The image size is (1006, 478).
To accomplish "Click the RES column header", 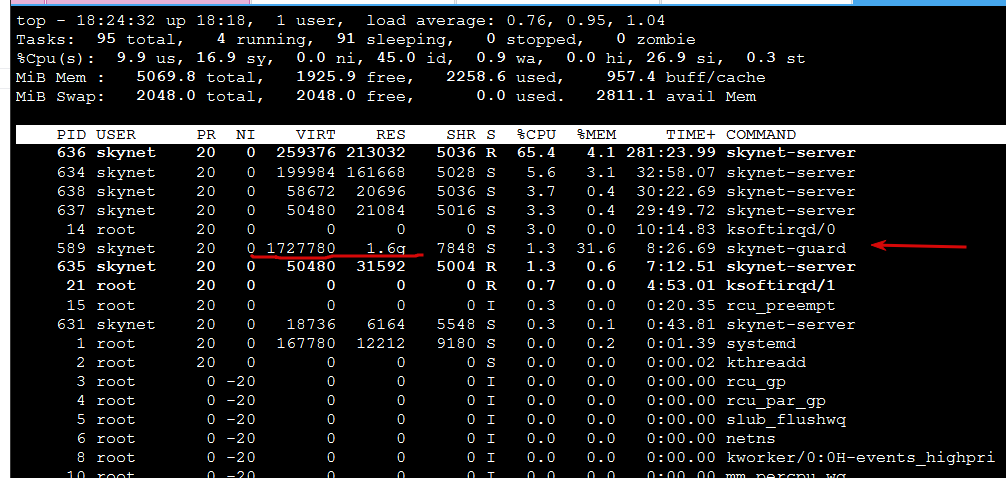I will [x=391, y=135].
